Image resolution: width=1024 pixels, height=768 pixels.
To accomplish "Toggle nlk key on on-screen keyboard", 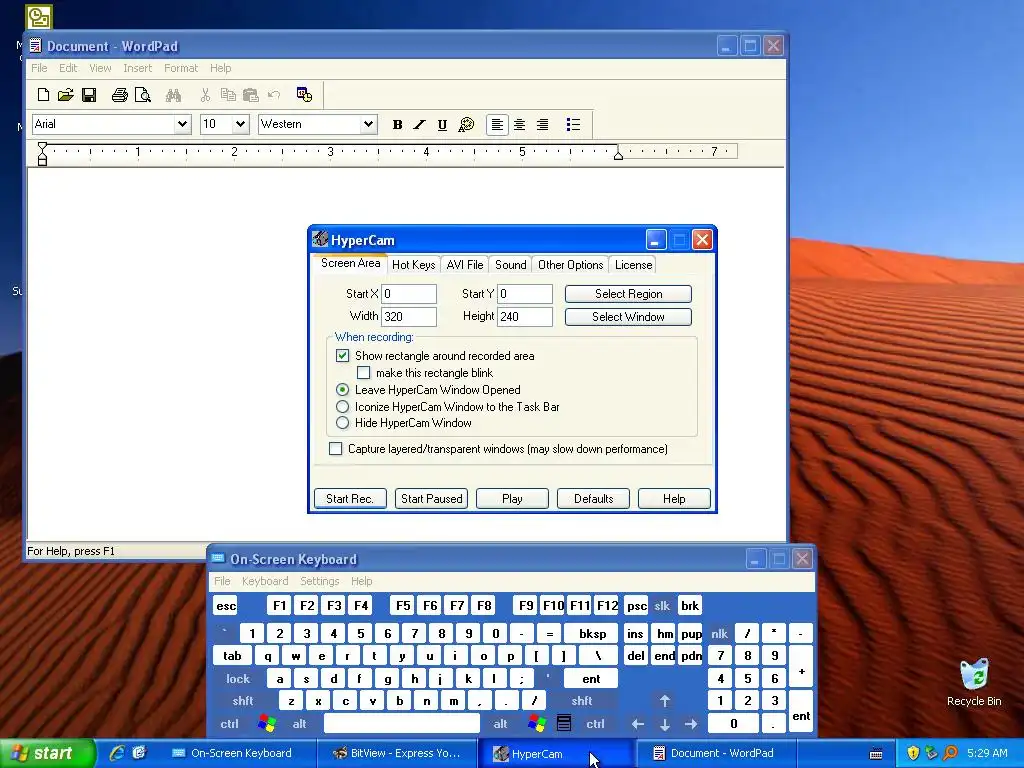I will [720, 633].
